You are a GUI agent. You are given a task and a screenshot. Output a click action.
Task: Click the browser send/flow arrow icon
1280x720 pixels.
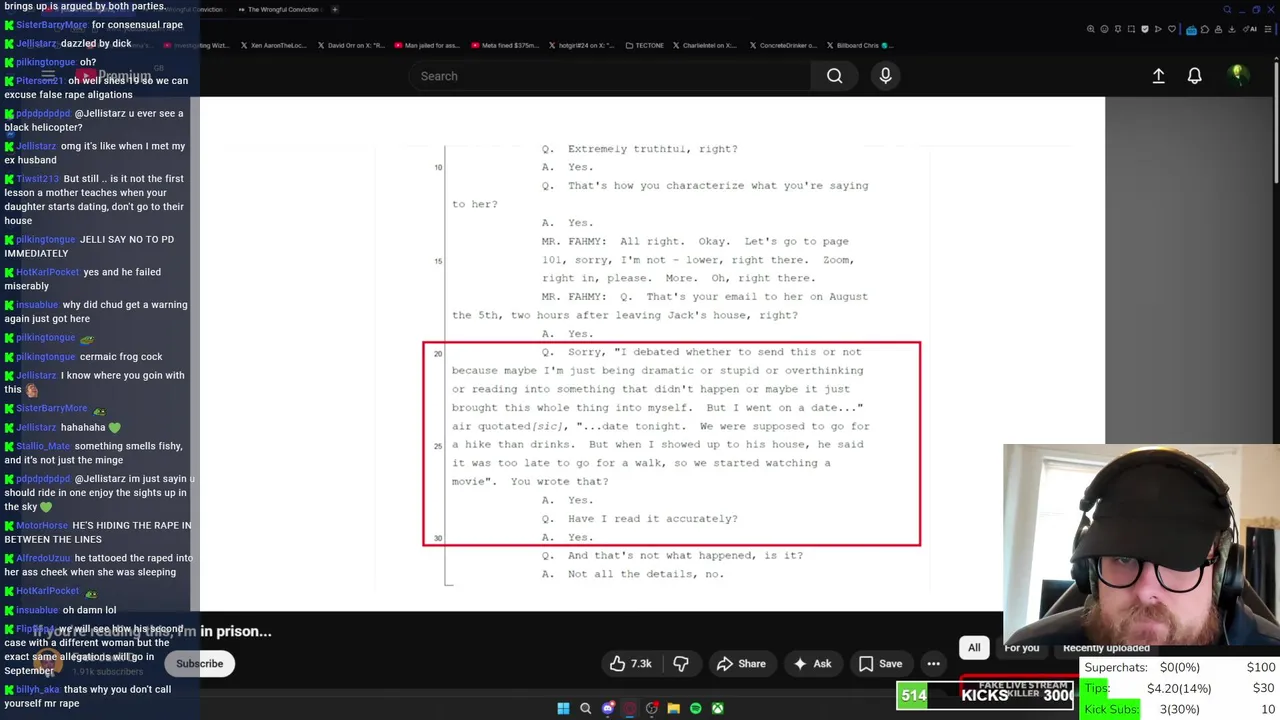click(1158, 29)
